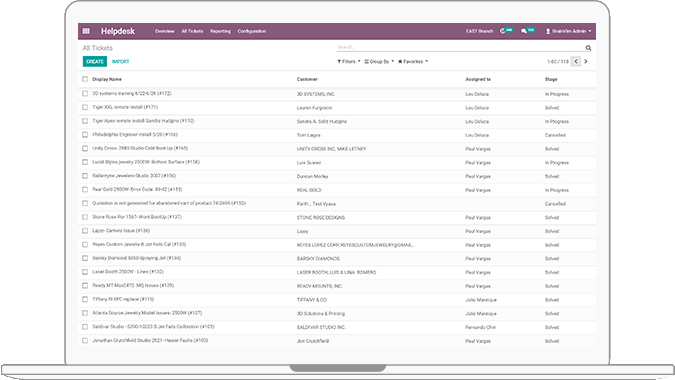Open ticket Atlanta Source Jewelry (#107)
The height and width of the screenshot is (380, 675).
point(147,313)
